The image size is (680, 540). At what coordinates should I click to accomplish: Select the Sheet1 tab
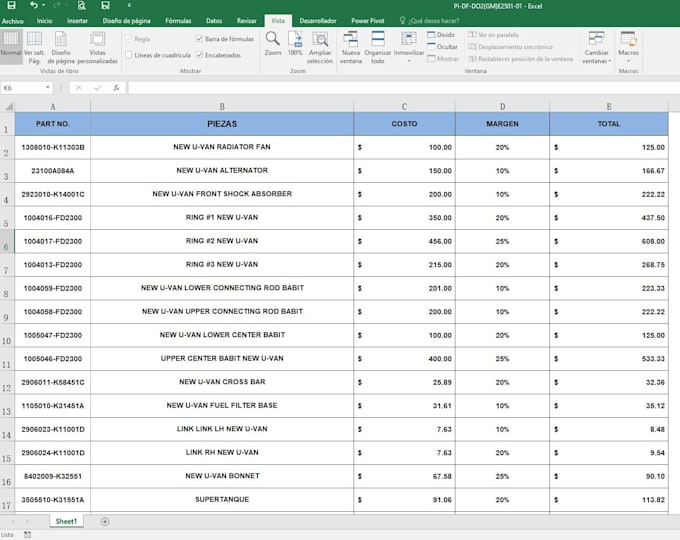[66, 521]
